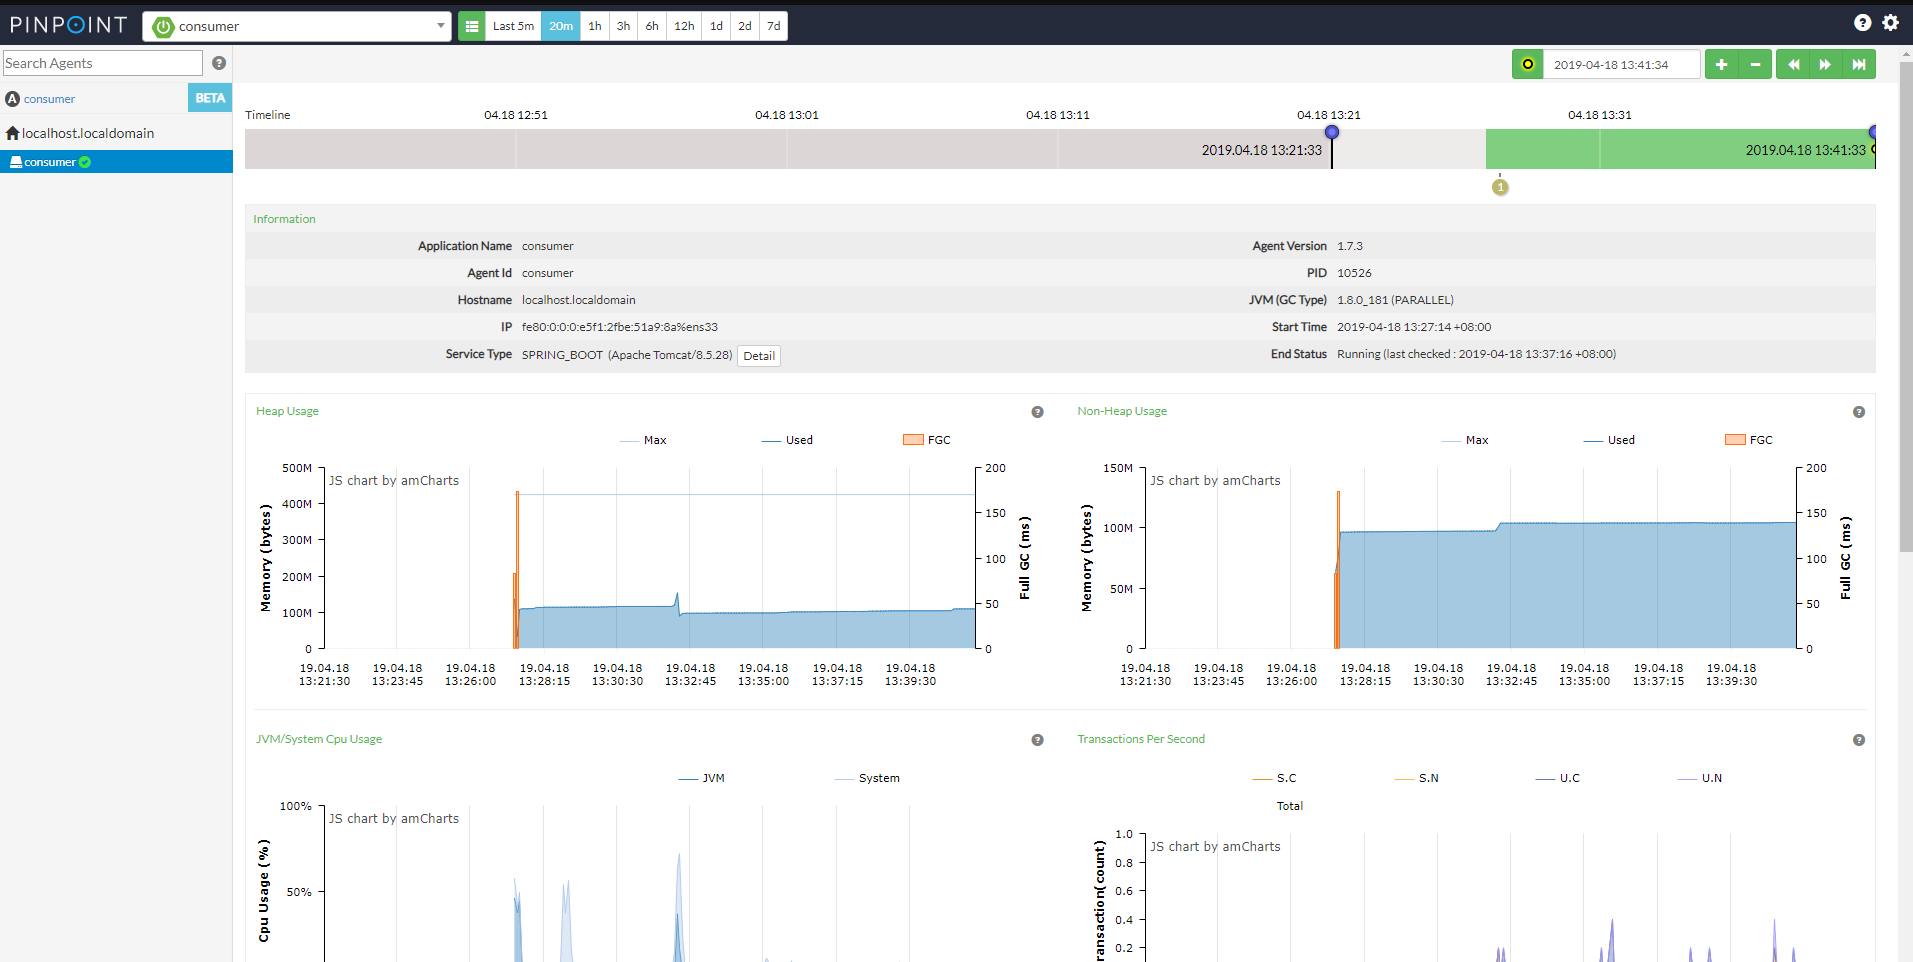Screen dimensions: 1913x962
Task: Select the 1d time range
Action: 716,26
